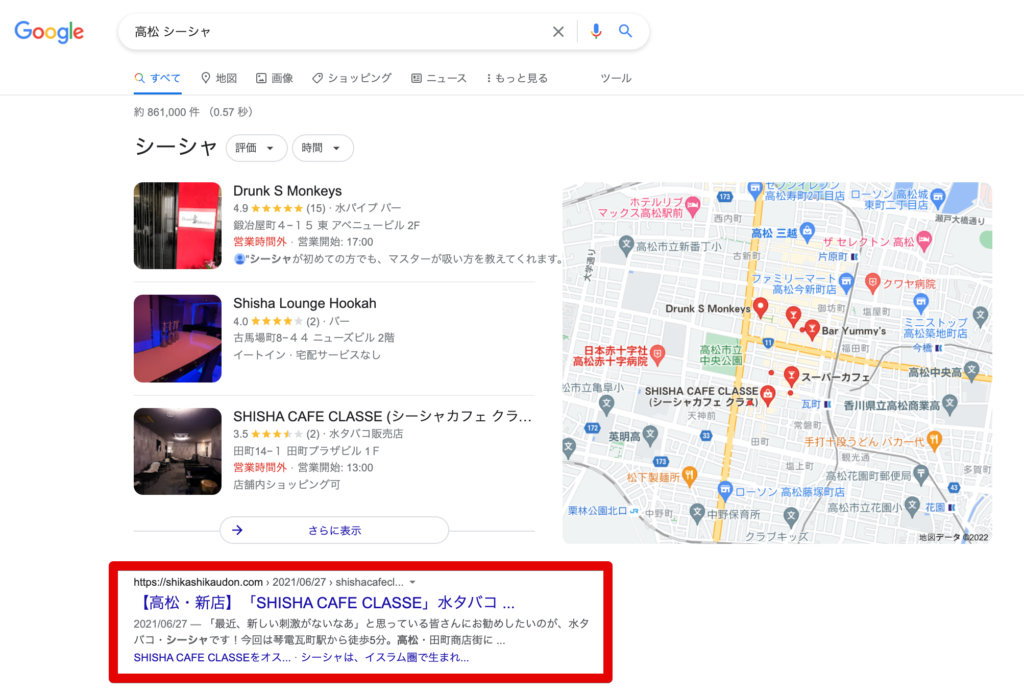Clear the search box with X icon
Screen dimensions: 1024x693
click(558, 31)
